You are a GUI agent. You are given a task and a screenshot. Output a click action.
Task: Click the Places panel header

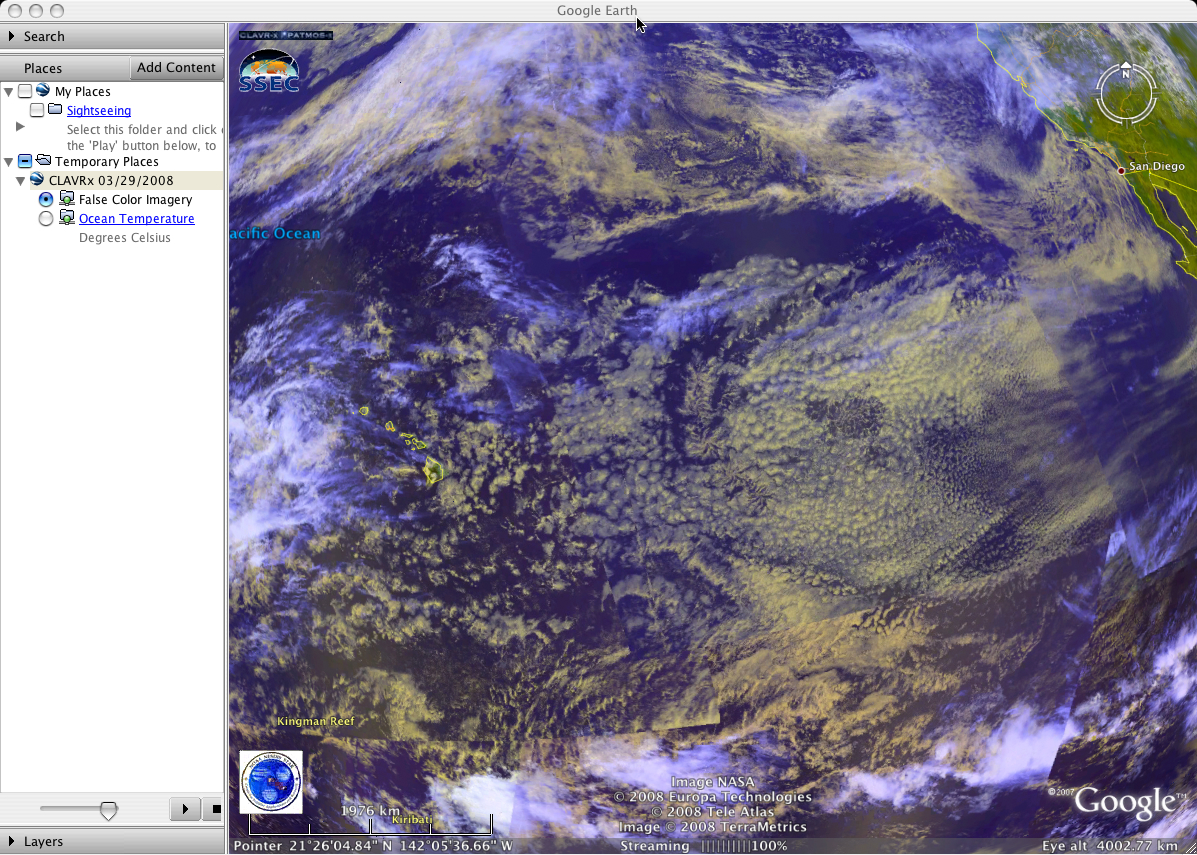[x=43, y=68]
